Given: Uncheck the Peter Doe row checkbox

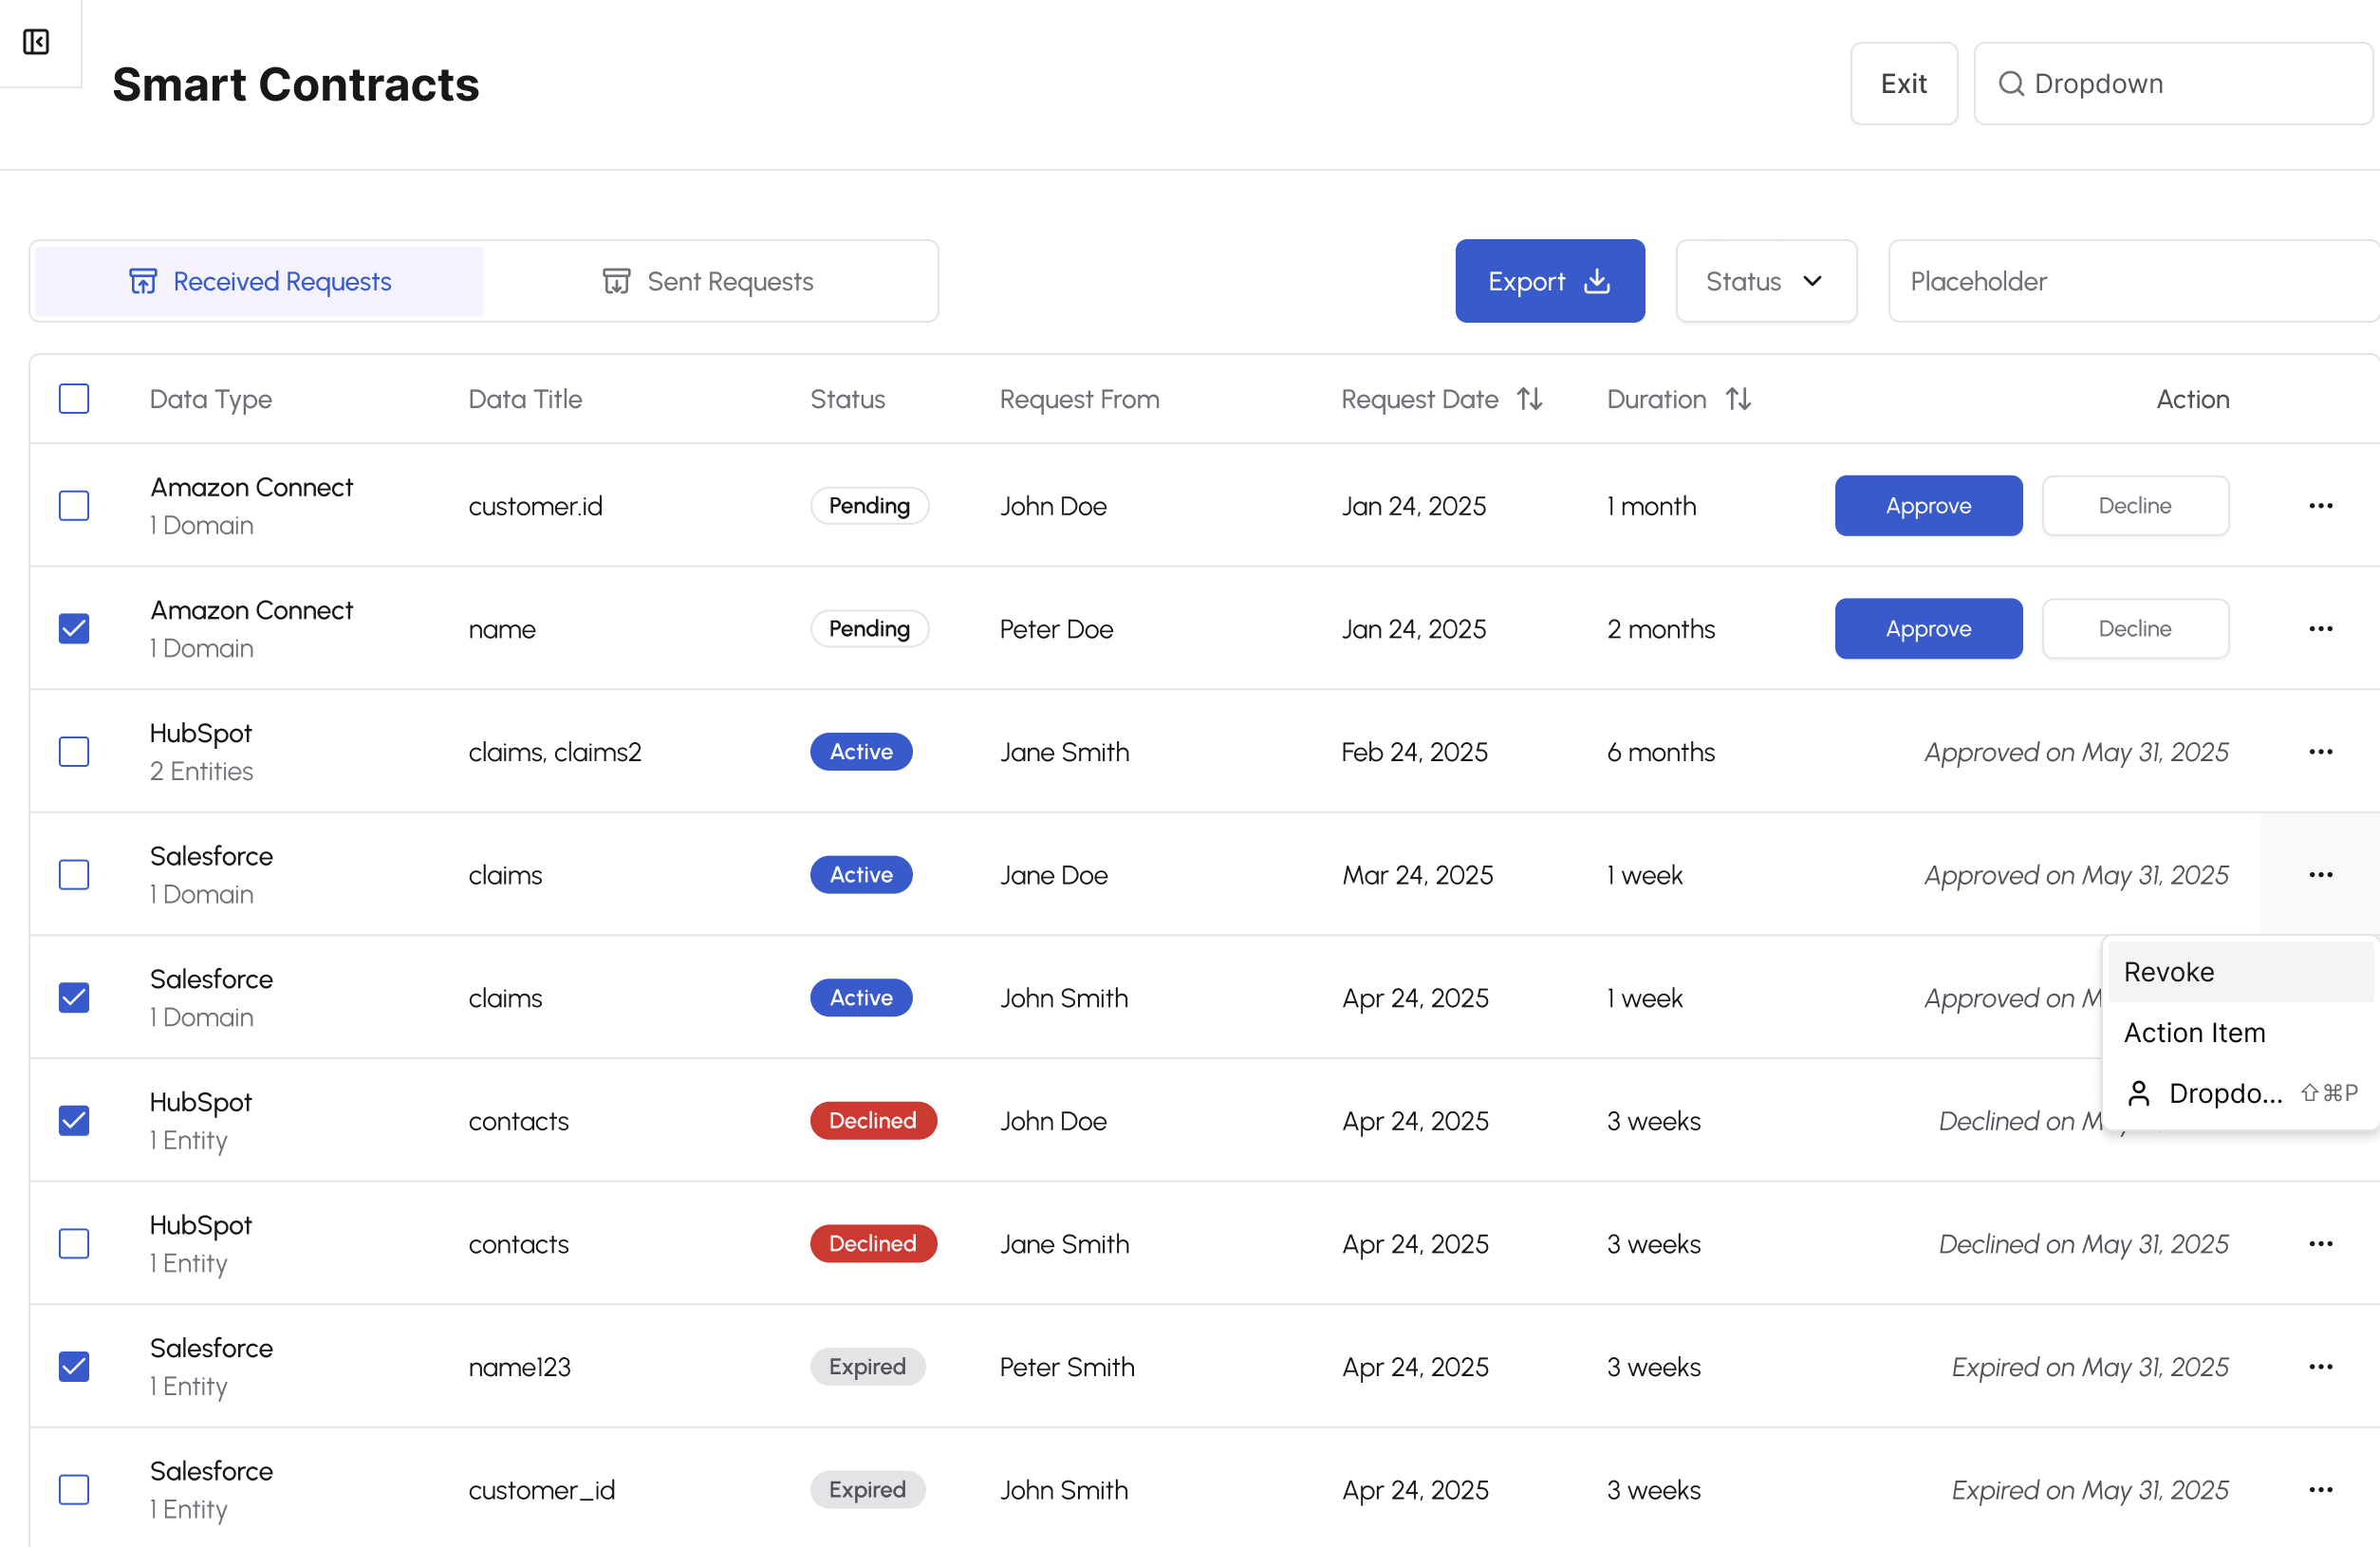Looking at the screenshot, I should pos(74,629).
